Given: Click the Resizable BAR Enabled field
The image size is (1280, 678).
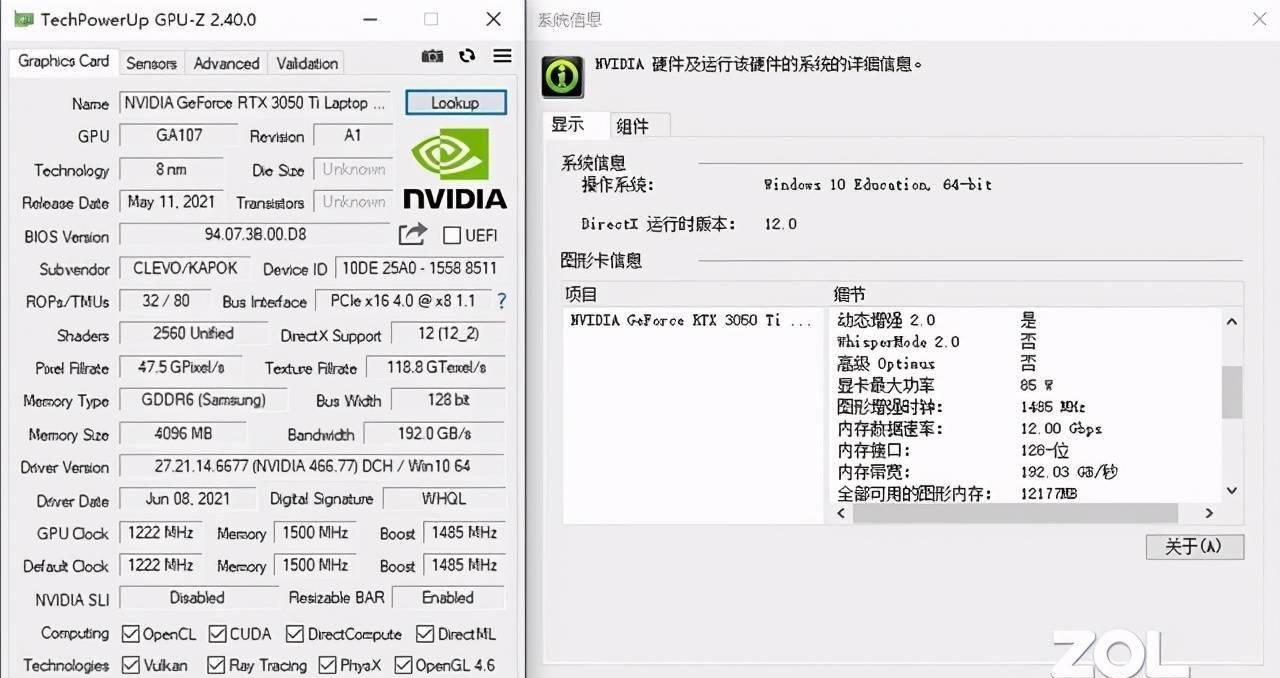Looking at the screenshot, I should coord(448,597).
